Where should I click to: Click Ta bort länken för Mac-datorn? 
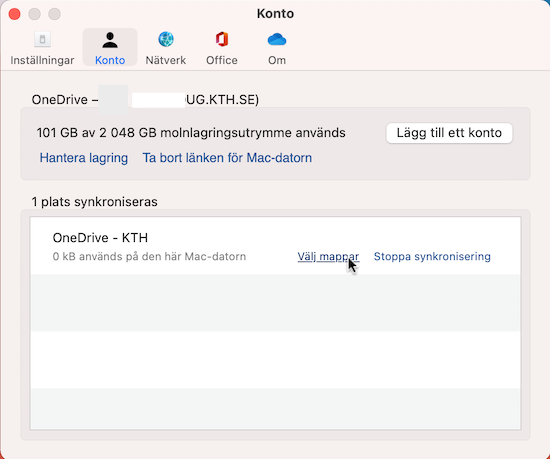pyautogui.click(x=227, y=158)
